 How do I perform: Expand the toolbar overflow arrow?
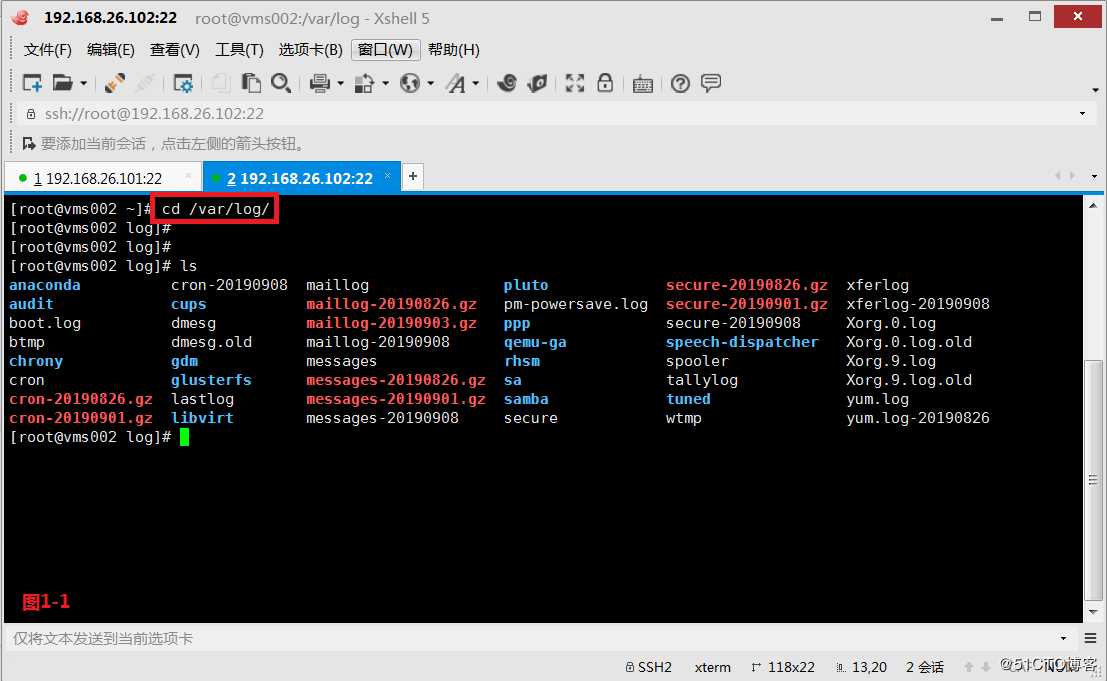[1095, 90]
